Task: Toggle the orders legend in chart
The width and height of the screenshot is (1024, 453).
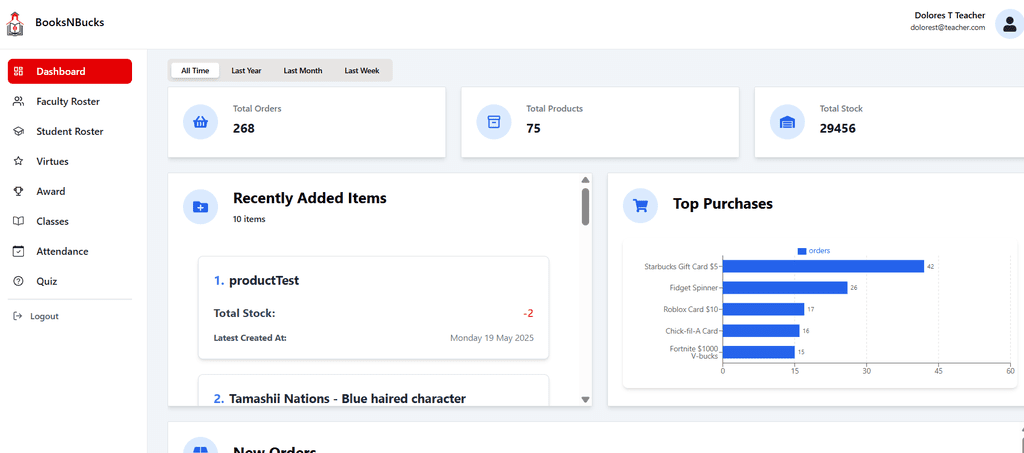Action: (814, 251)
